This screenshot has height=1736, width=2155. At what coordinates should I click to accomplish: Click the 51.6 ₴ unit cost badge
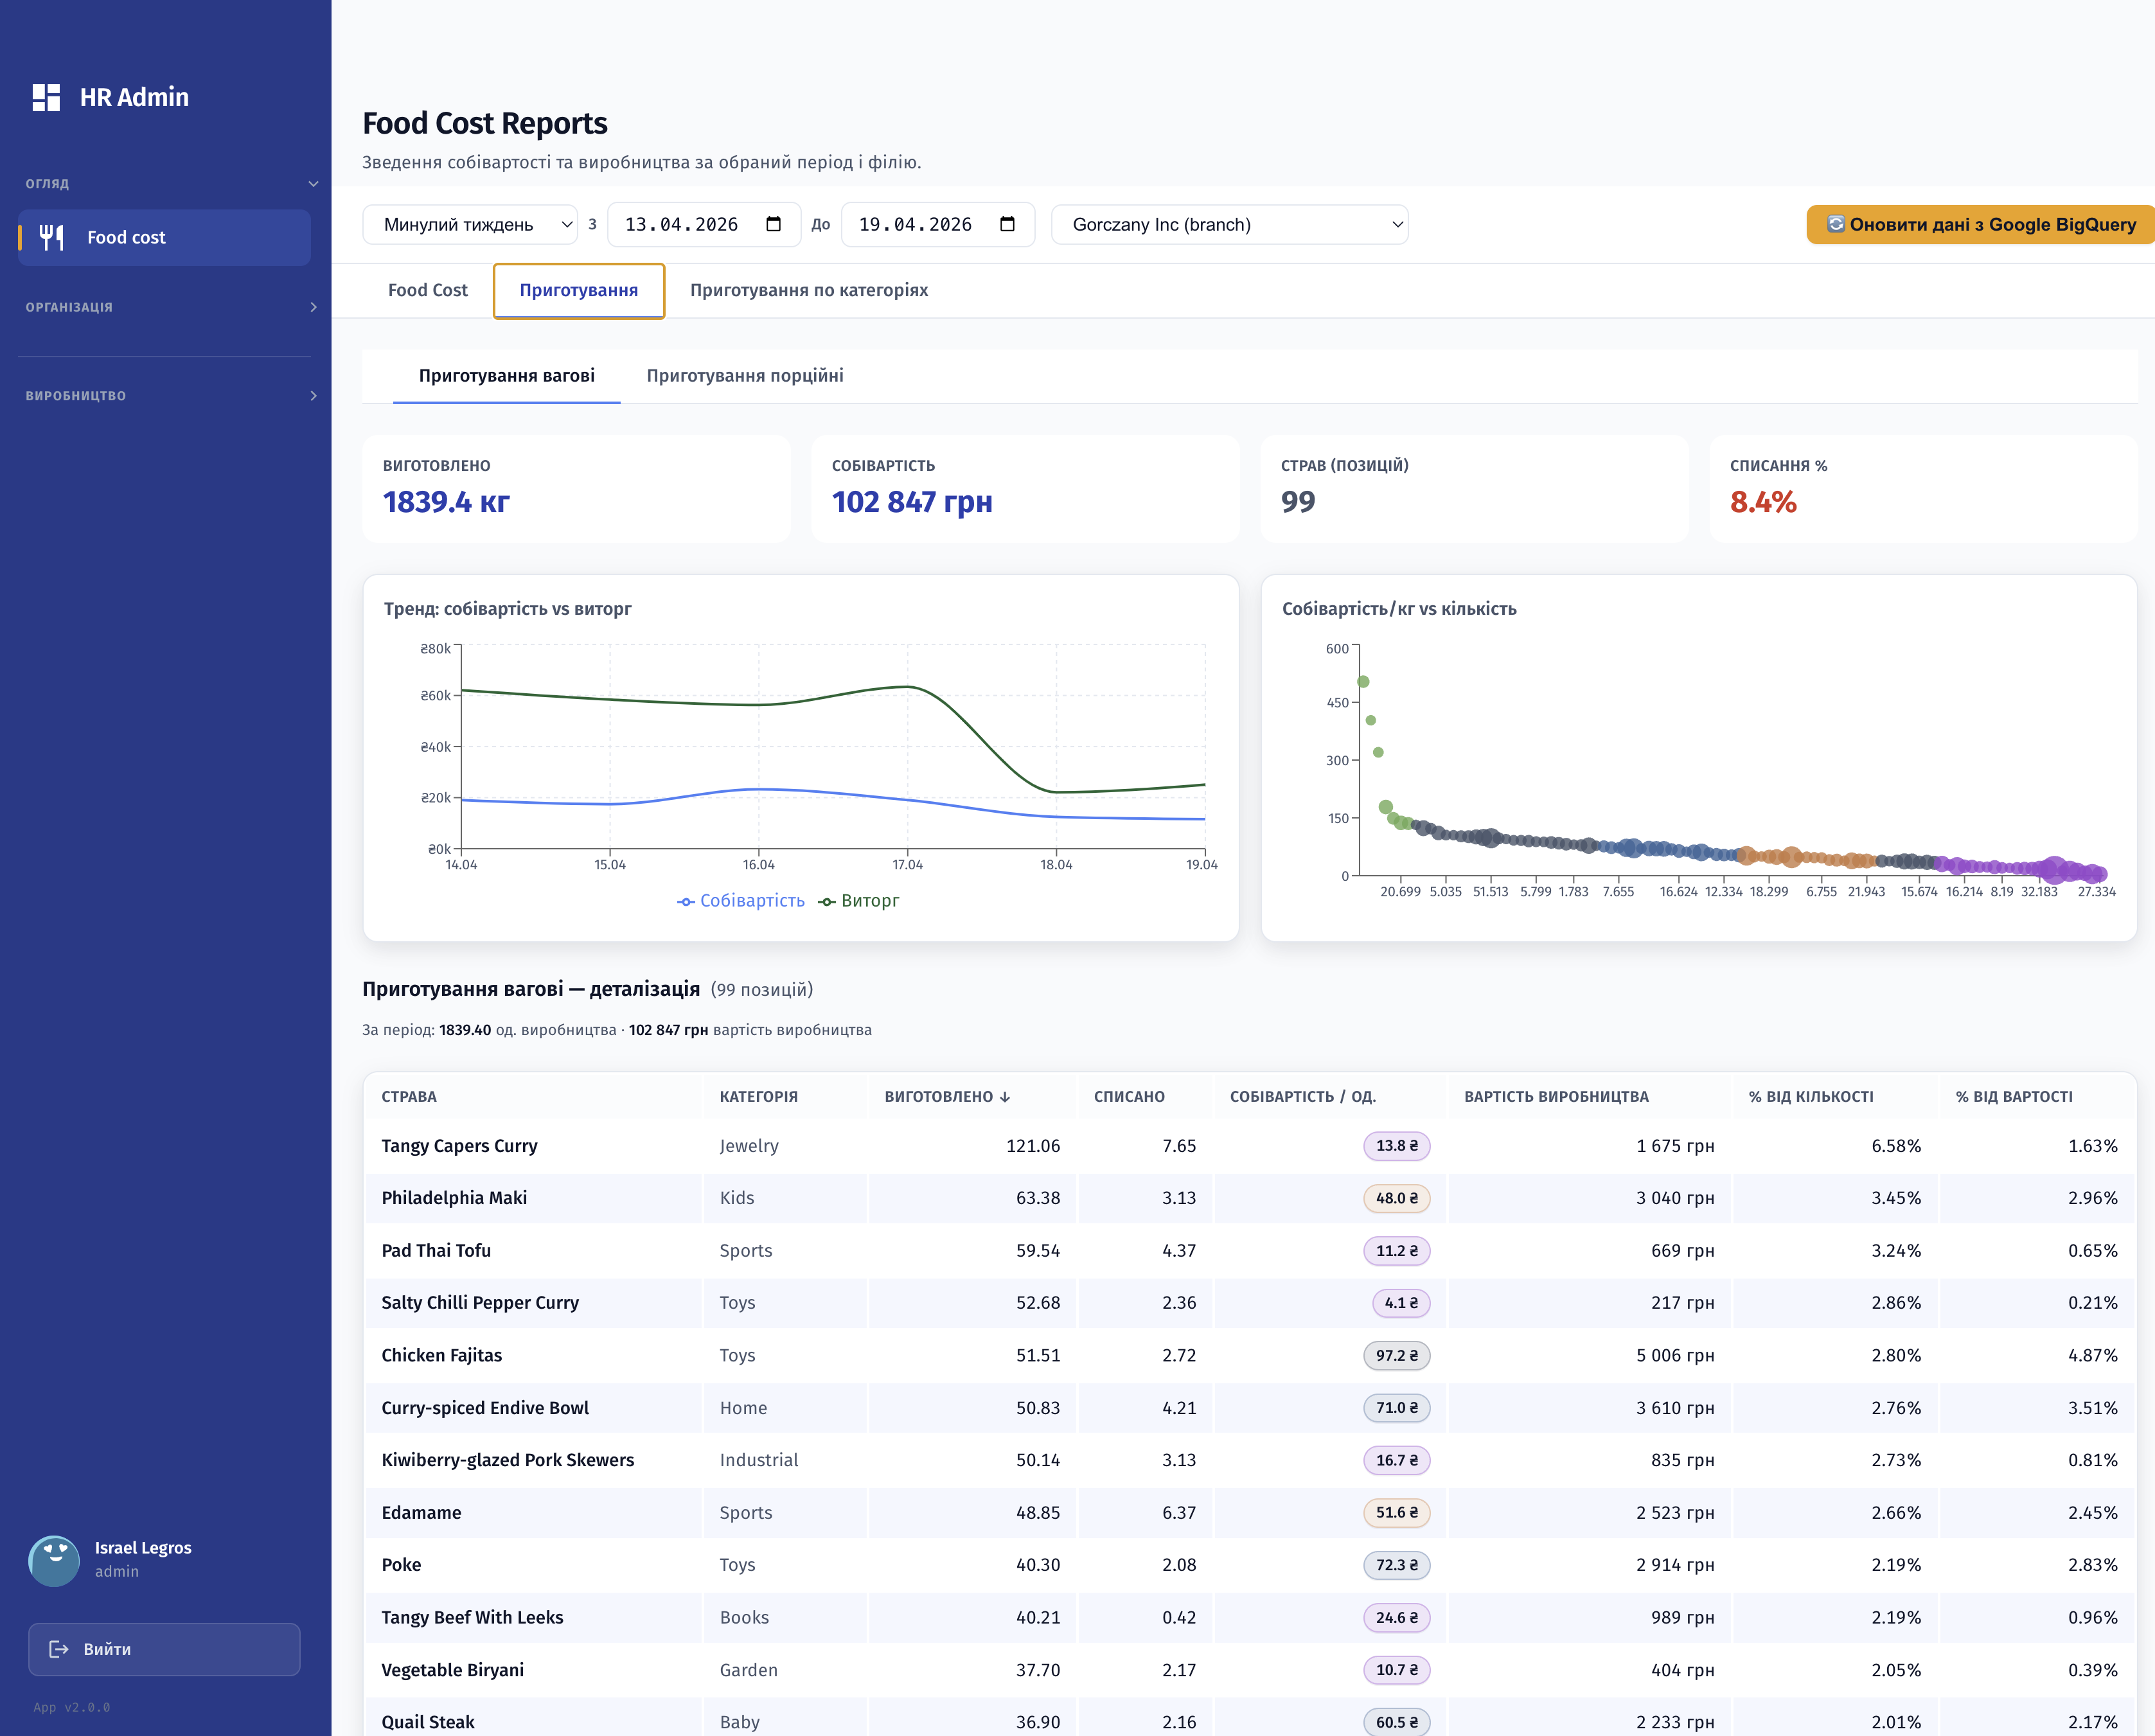click(1396, 1513)
